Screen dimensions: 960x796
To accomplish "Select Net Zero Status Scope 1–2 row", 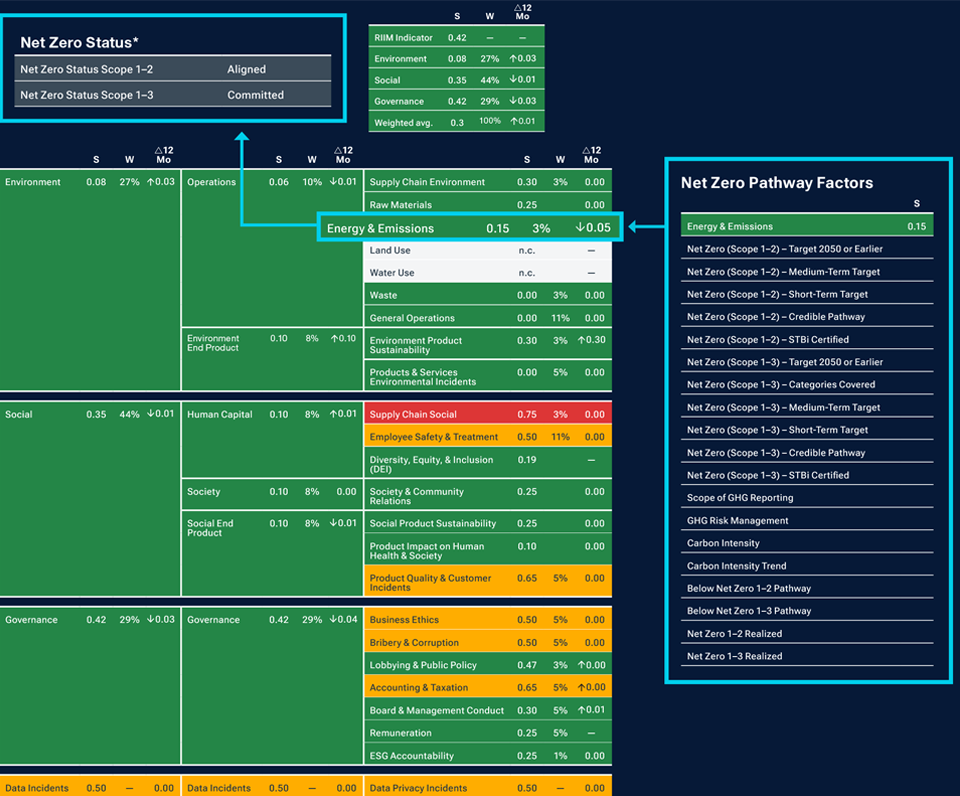I will click(175, 70).
